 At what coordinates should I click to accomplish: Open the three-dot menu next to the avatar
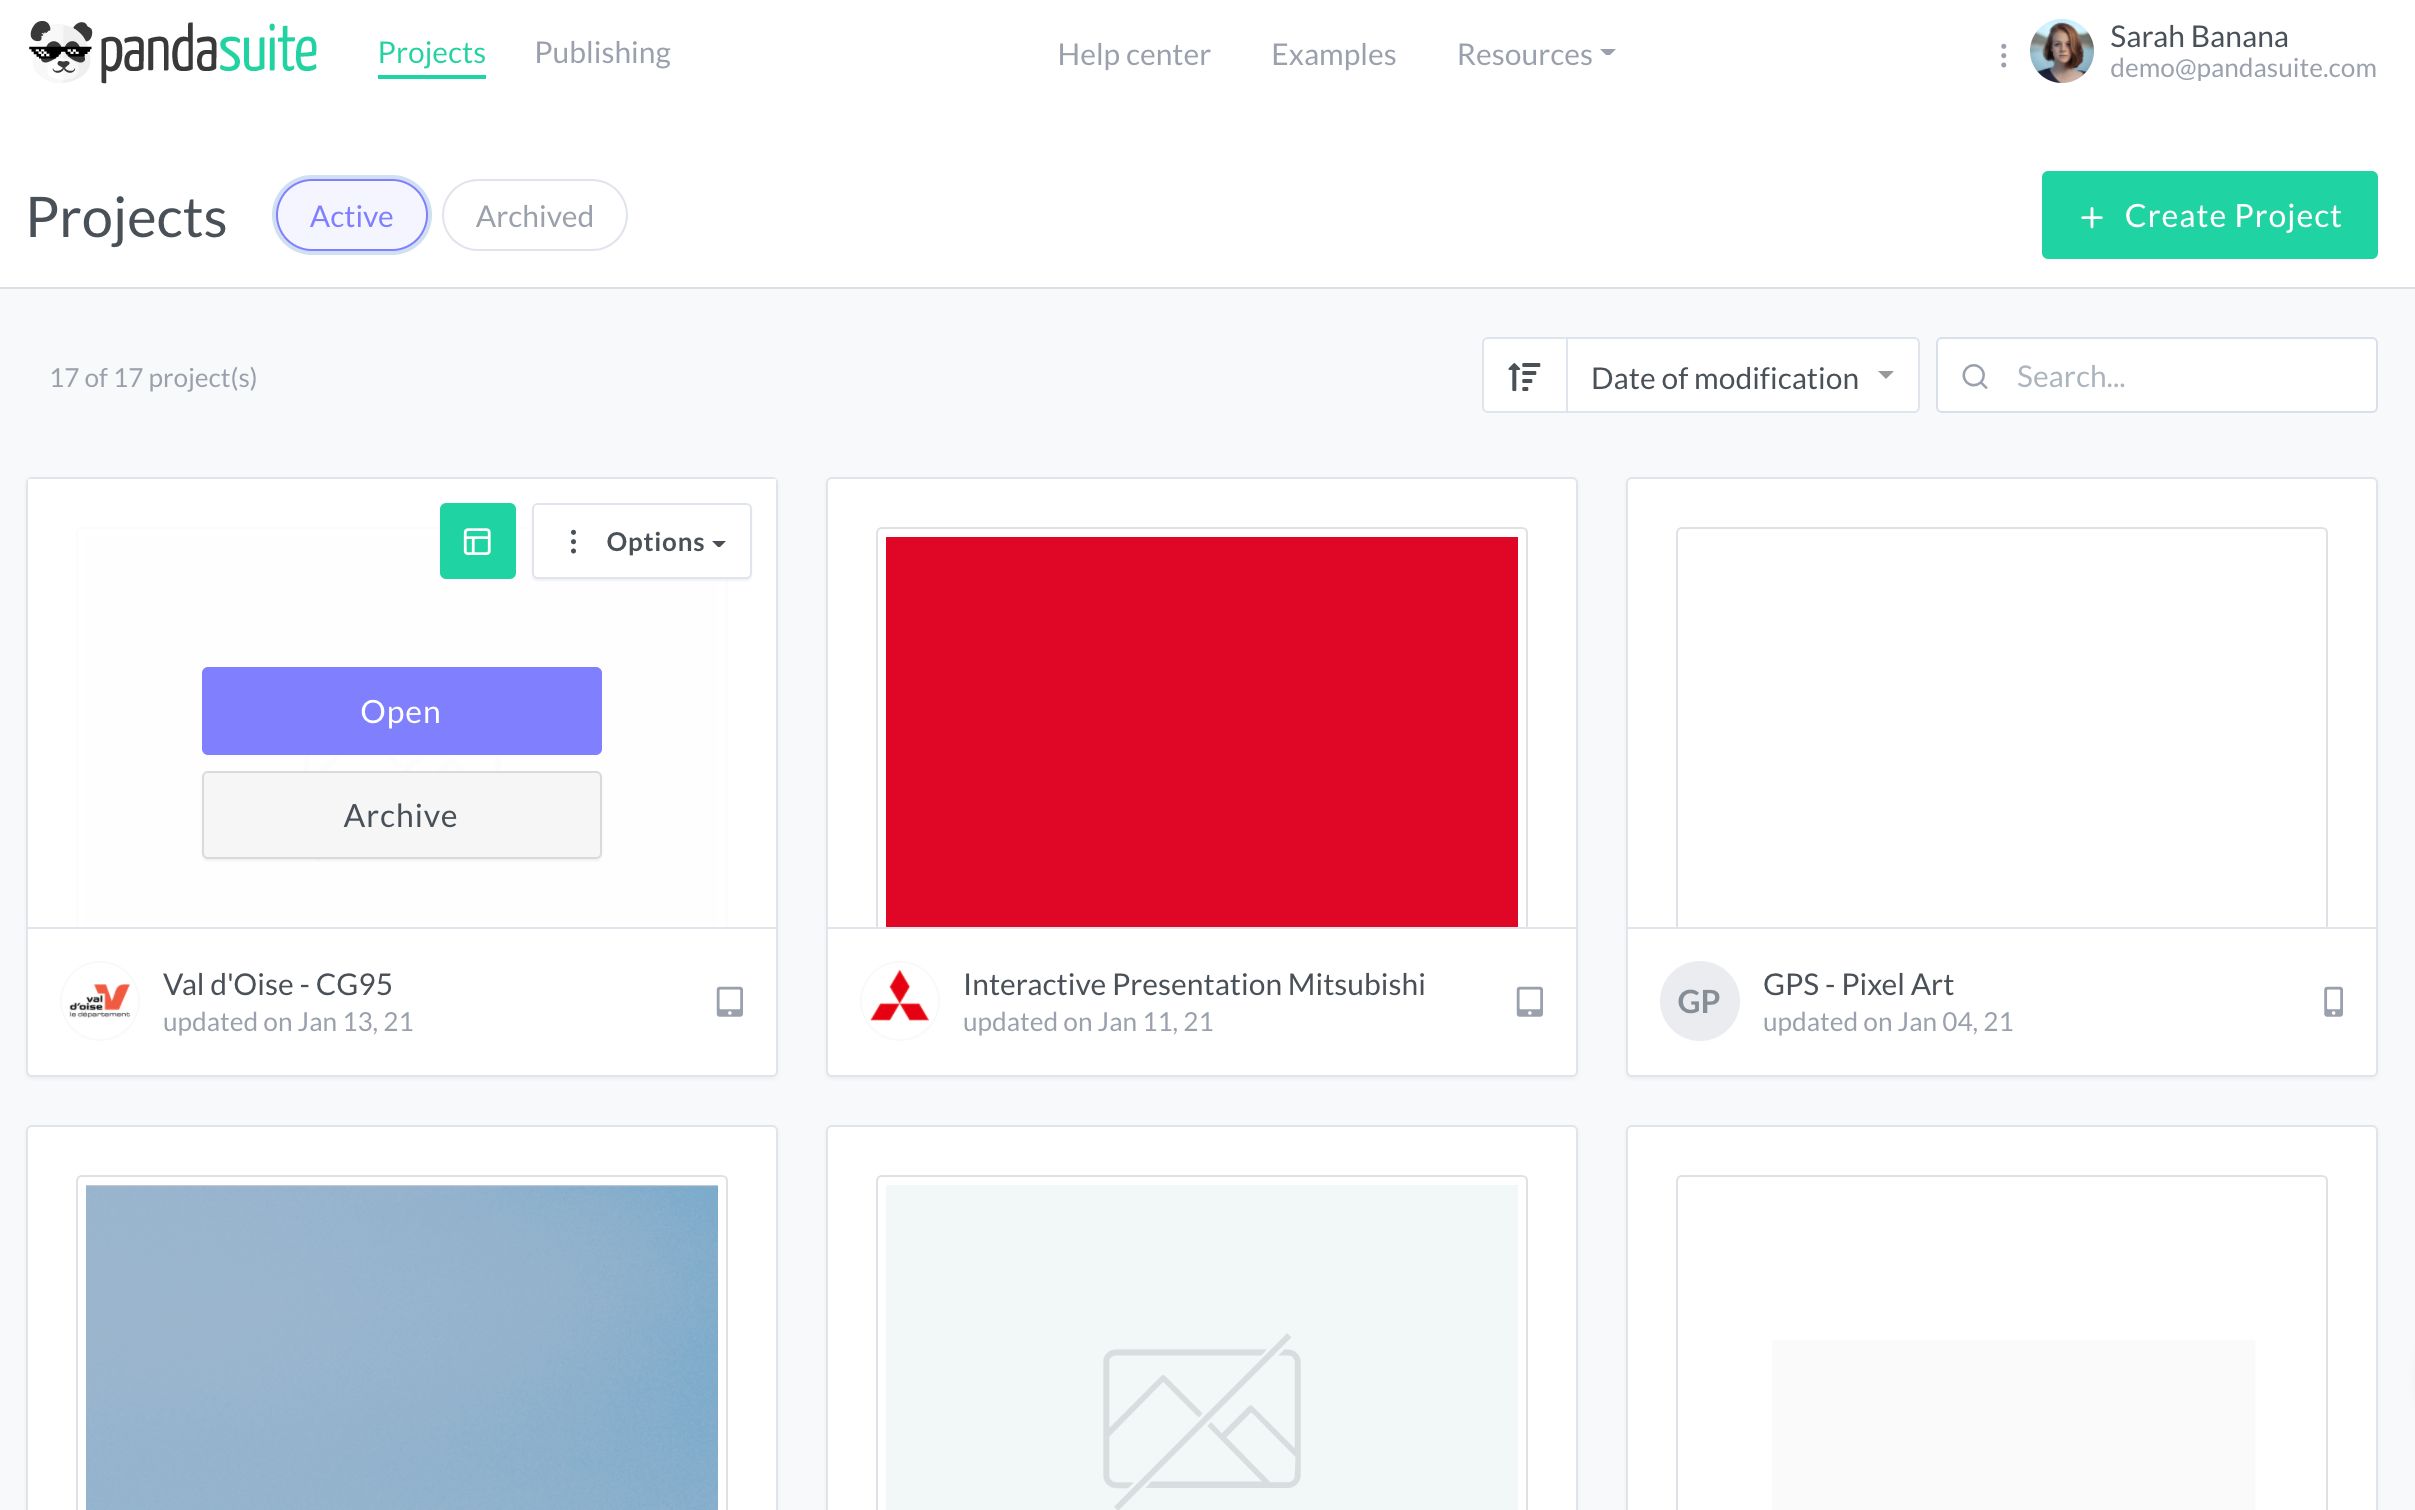click(2003, 57)
